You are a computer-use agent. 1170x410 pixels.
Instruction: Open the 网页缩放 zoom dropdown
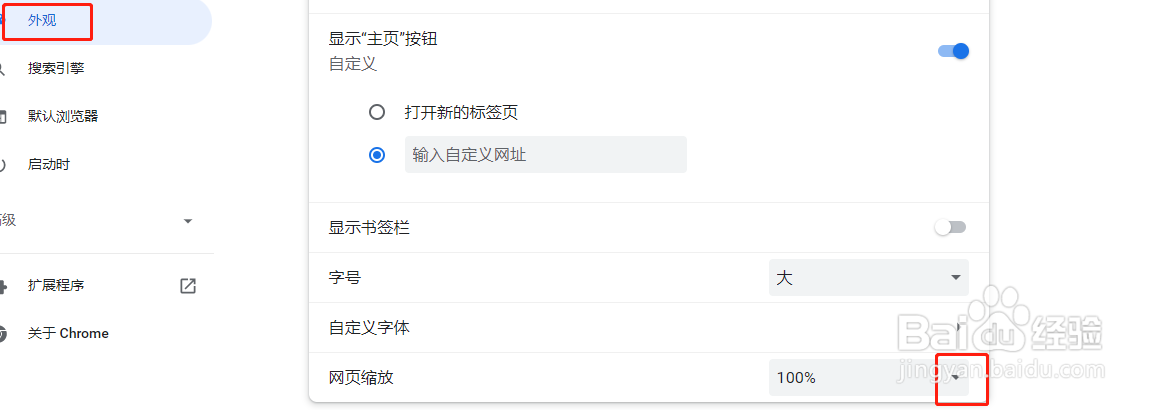[868, 378]
